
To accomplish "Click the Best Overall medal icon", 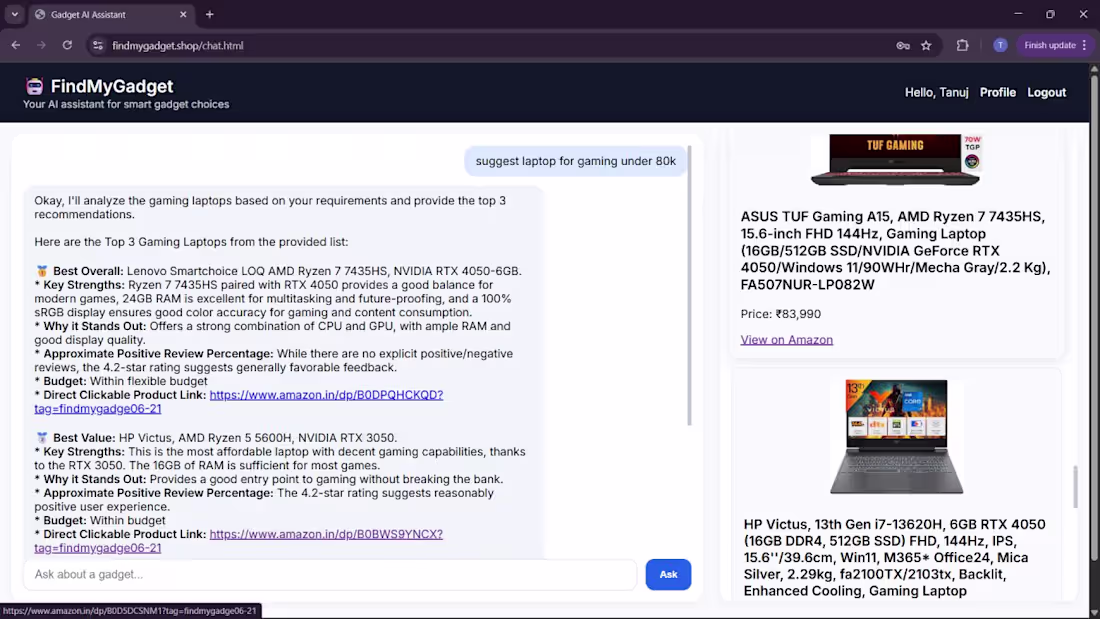I will coord(42,271).
